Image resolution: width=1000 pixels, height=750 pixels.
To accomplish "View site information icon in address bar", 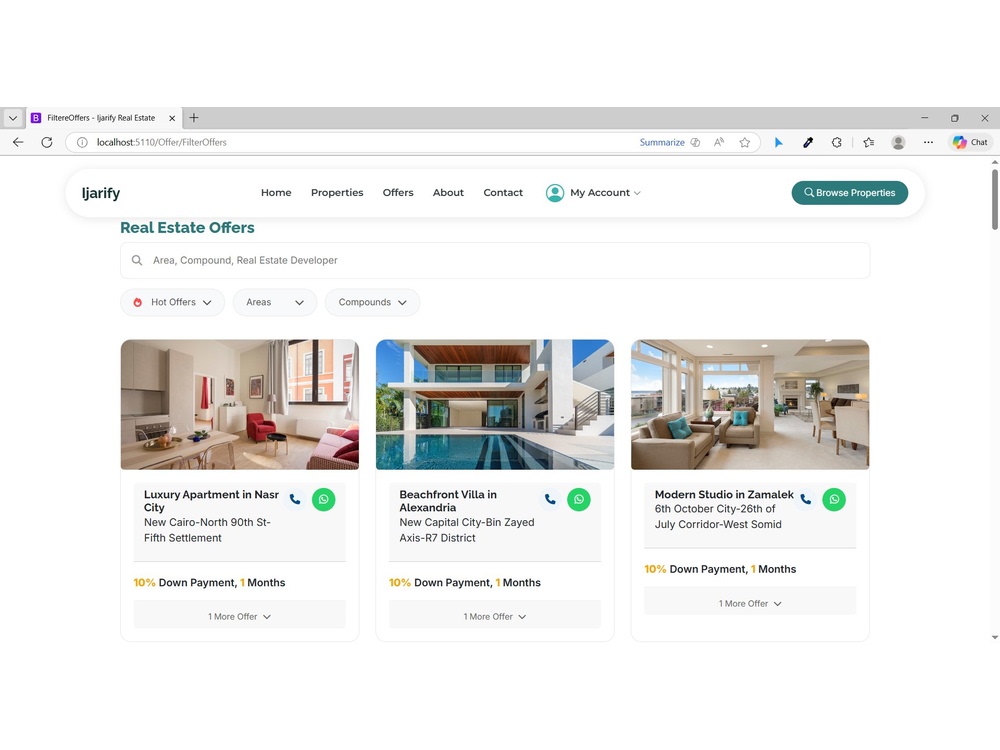I will click(82, 142).
